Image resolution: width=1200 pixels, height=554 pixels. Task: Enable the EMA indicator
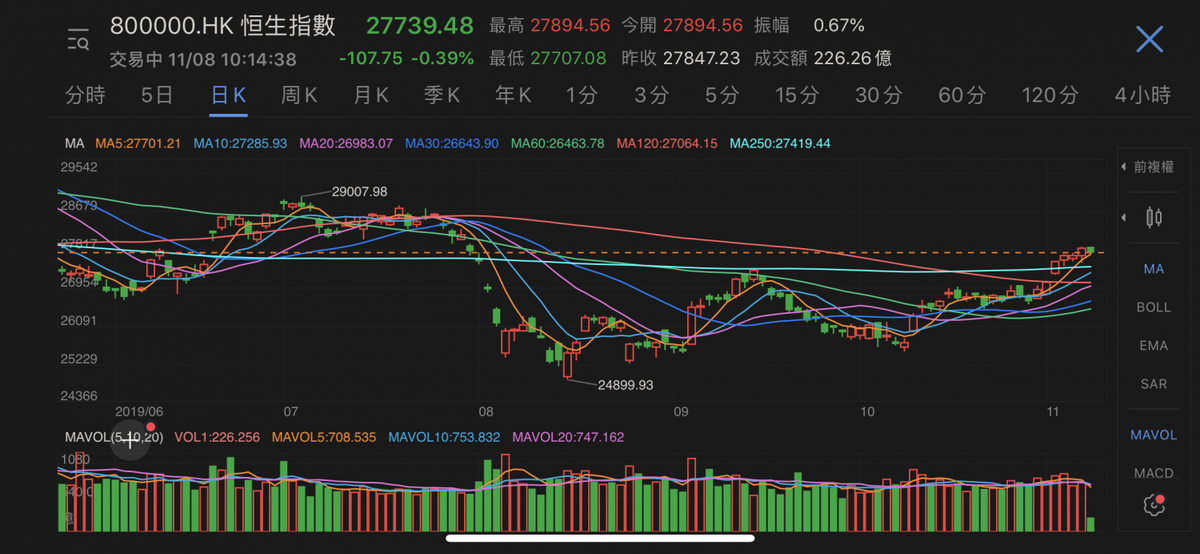coord(1153,346)
